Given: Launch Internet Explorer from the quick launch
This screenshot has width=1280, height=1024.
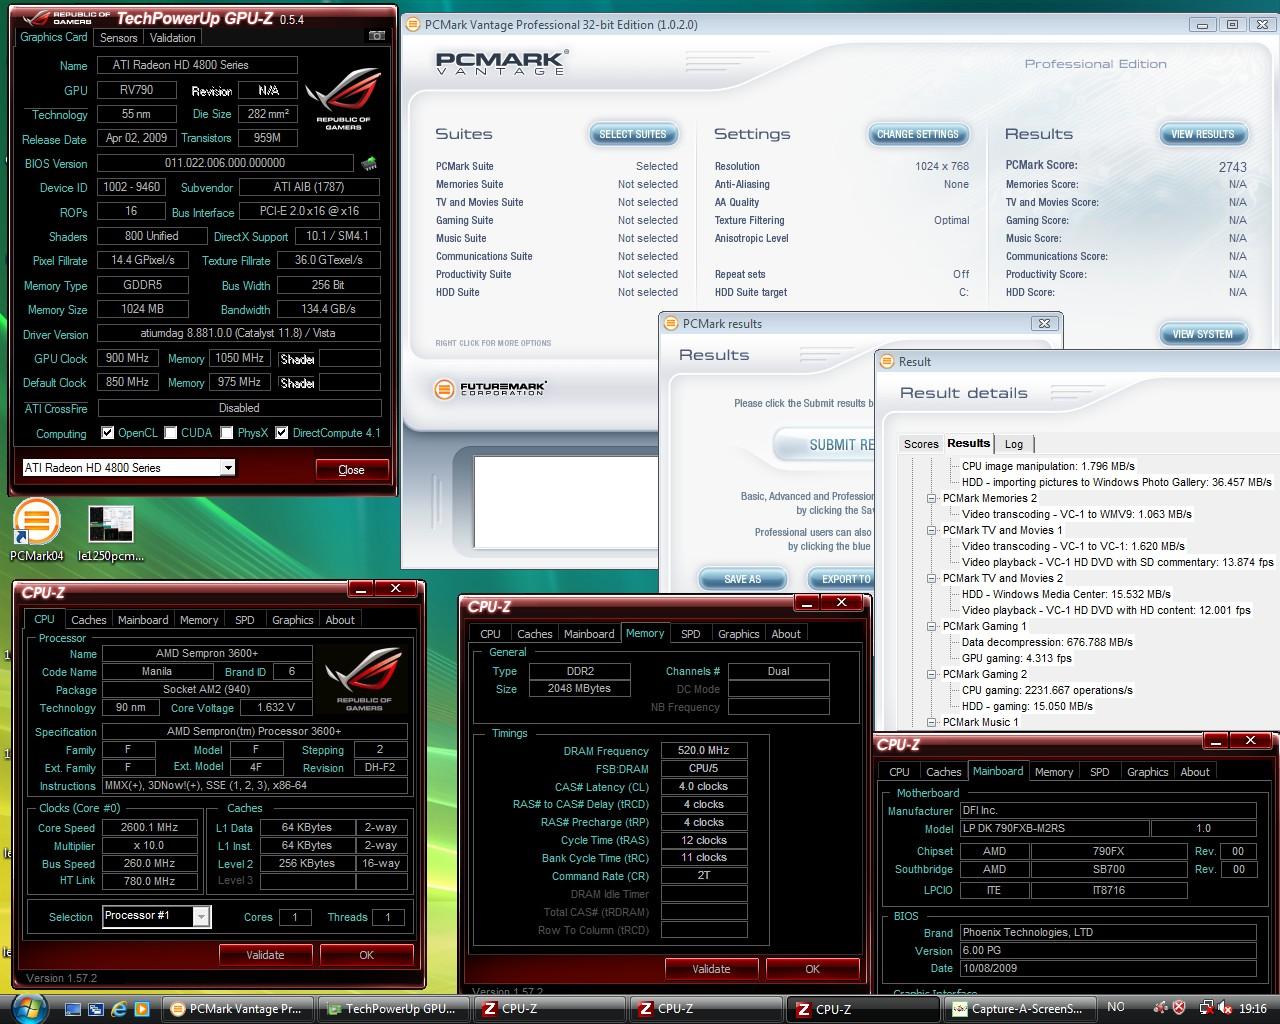Looking at the screenshot, I should [x=119, y=1009].
